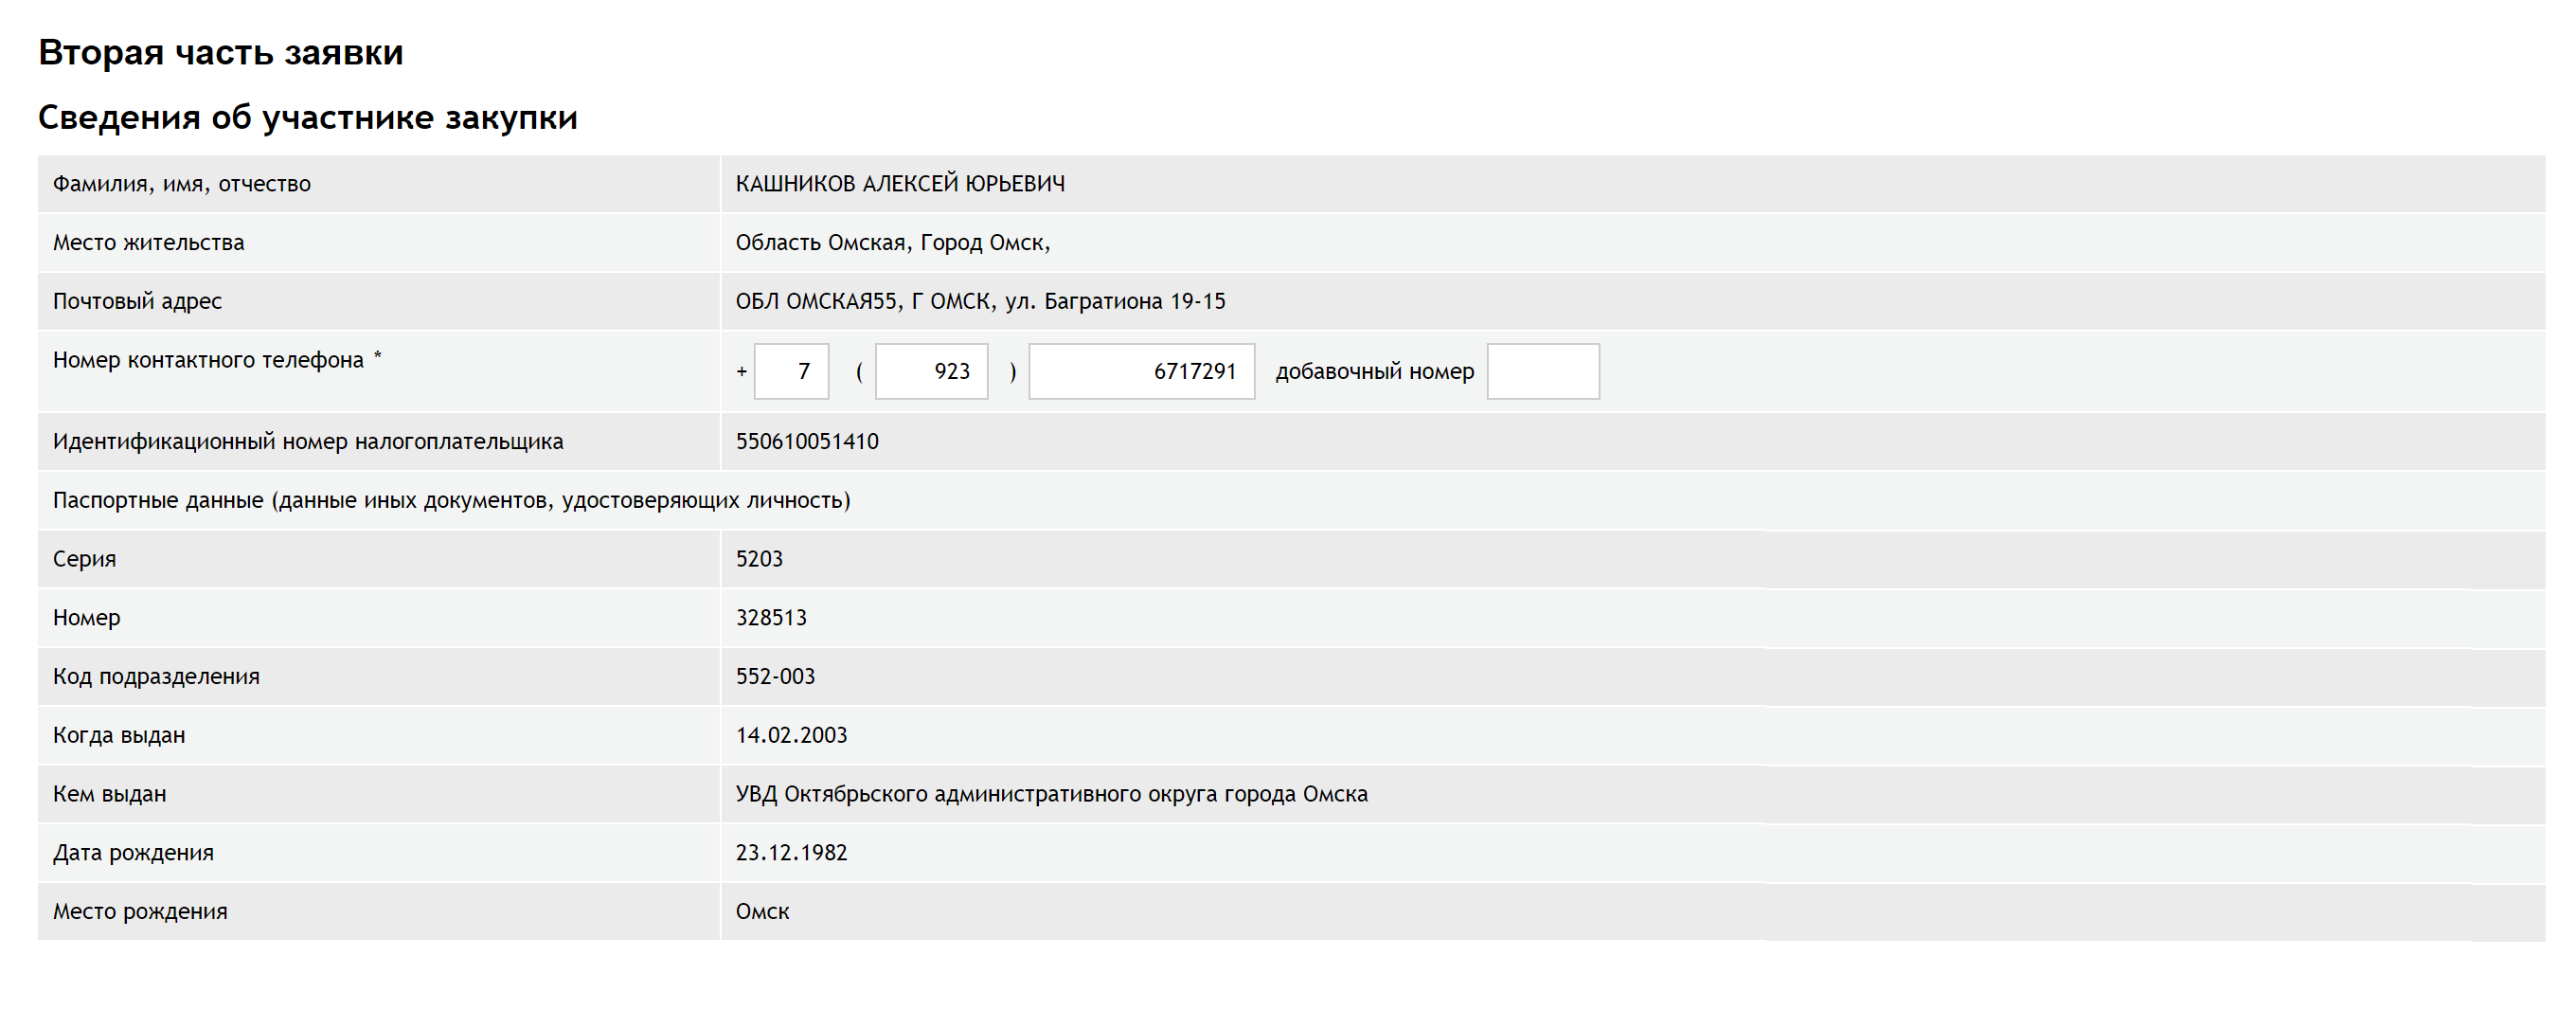Viewport: 2576px width, 1010px height.
Task: Click the label Номер in passport section
Action: (86, 618)
